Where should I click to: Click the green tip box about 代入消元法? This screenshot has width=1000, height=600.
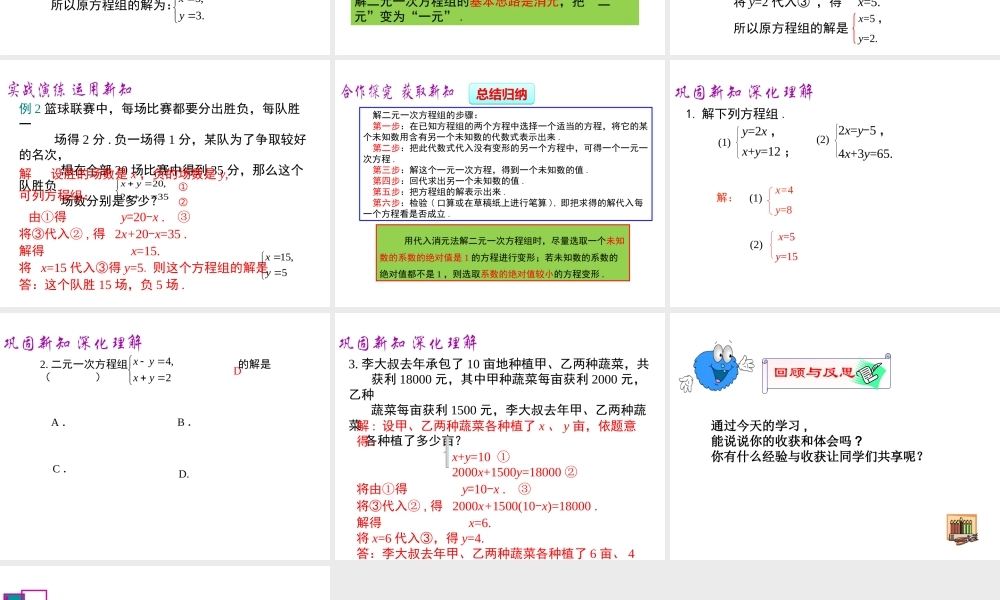click(x=503, y=253)
